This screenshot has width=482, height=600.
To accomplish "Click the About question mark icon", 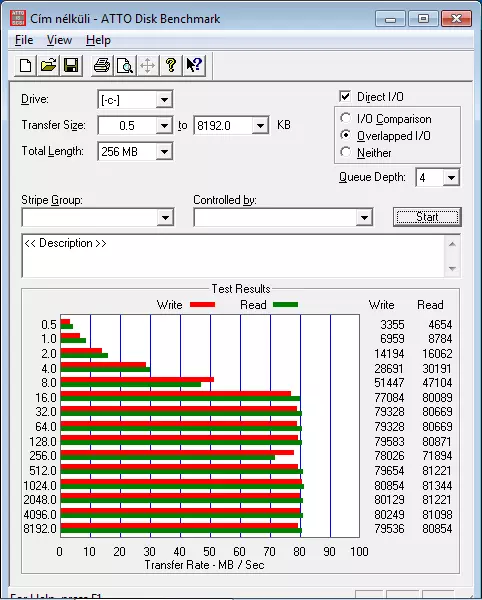I will tap(171, 65).
